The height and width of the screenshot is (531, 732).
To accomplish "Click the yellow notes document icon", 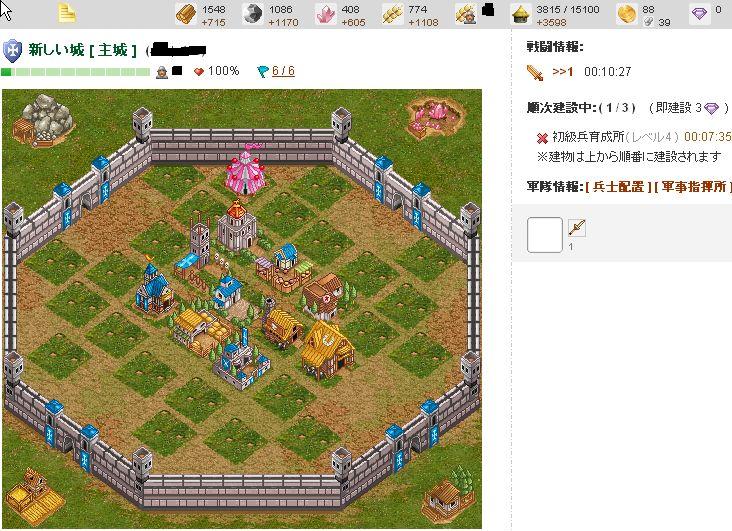I will coord(67,13).
